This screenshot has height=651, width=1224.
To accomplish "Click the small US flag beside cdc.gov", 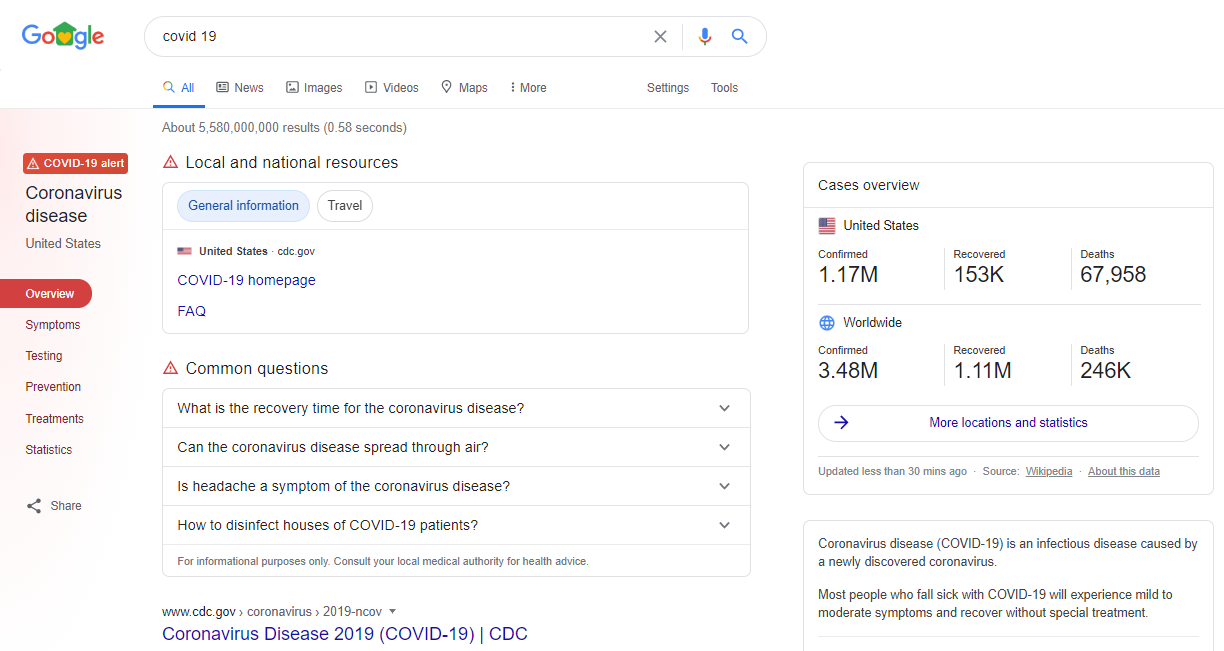I will [x=184, y=252].
